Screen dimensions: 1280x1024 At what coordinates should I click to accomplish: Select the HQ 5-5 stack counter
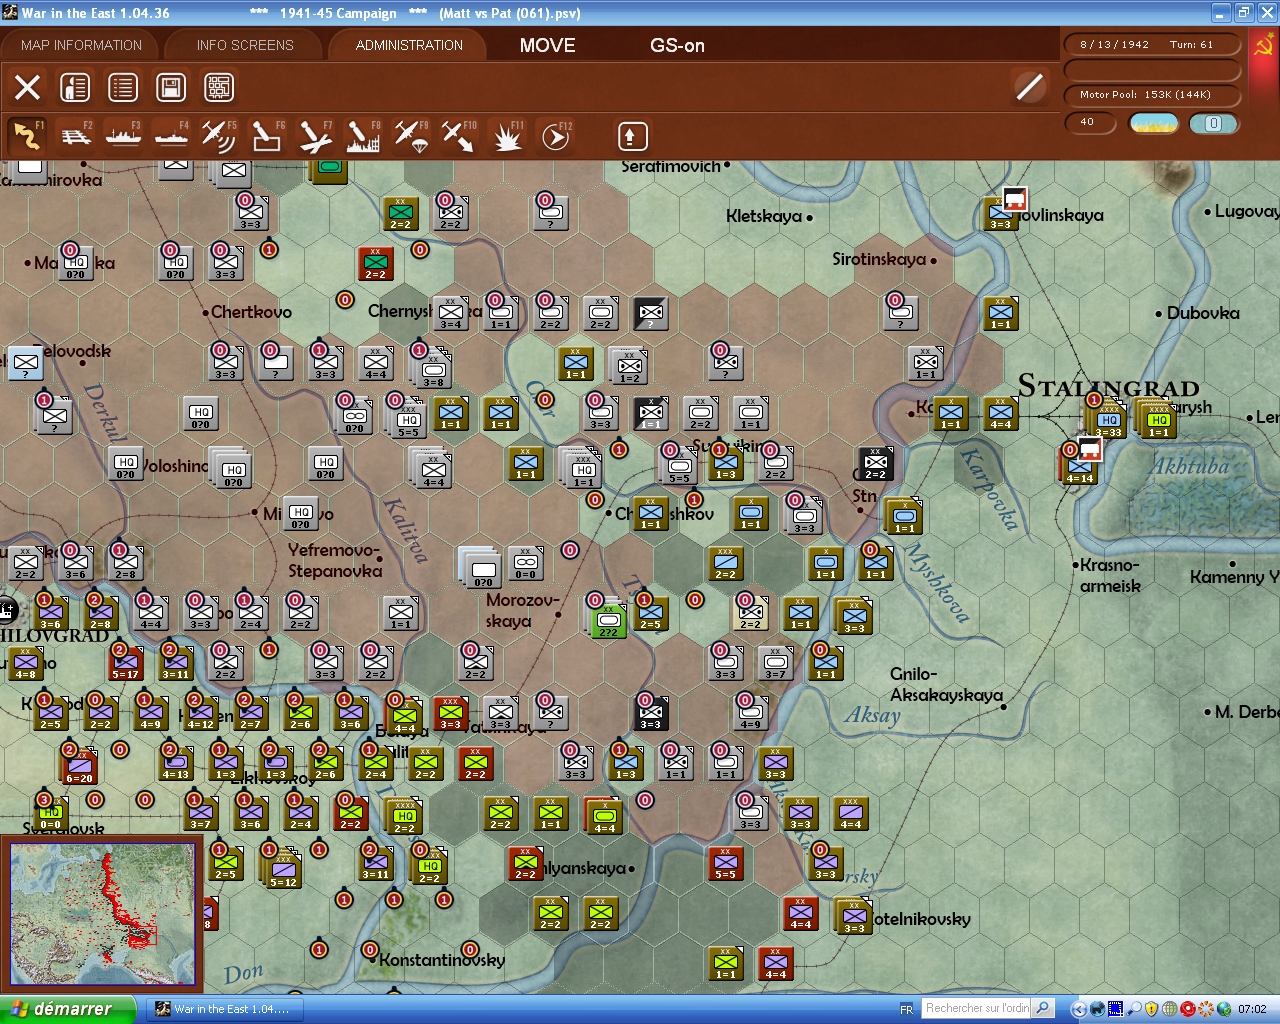pyautogui.click(x=408, y=420)
